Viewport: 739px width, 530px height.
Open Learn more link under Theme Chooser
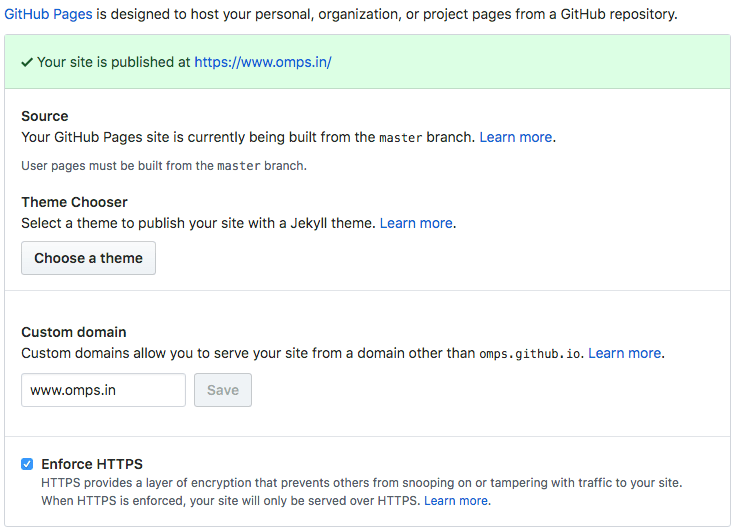coord(416,223)
